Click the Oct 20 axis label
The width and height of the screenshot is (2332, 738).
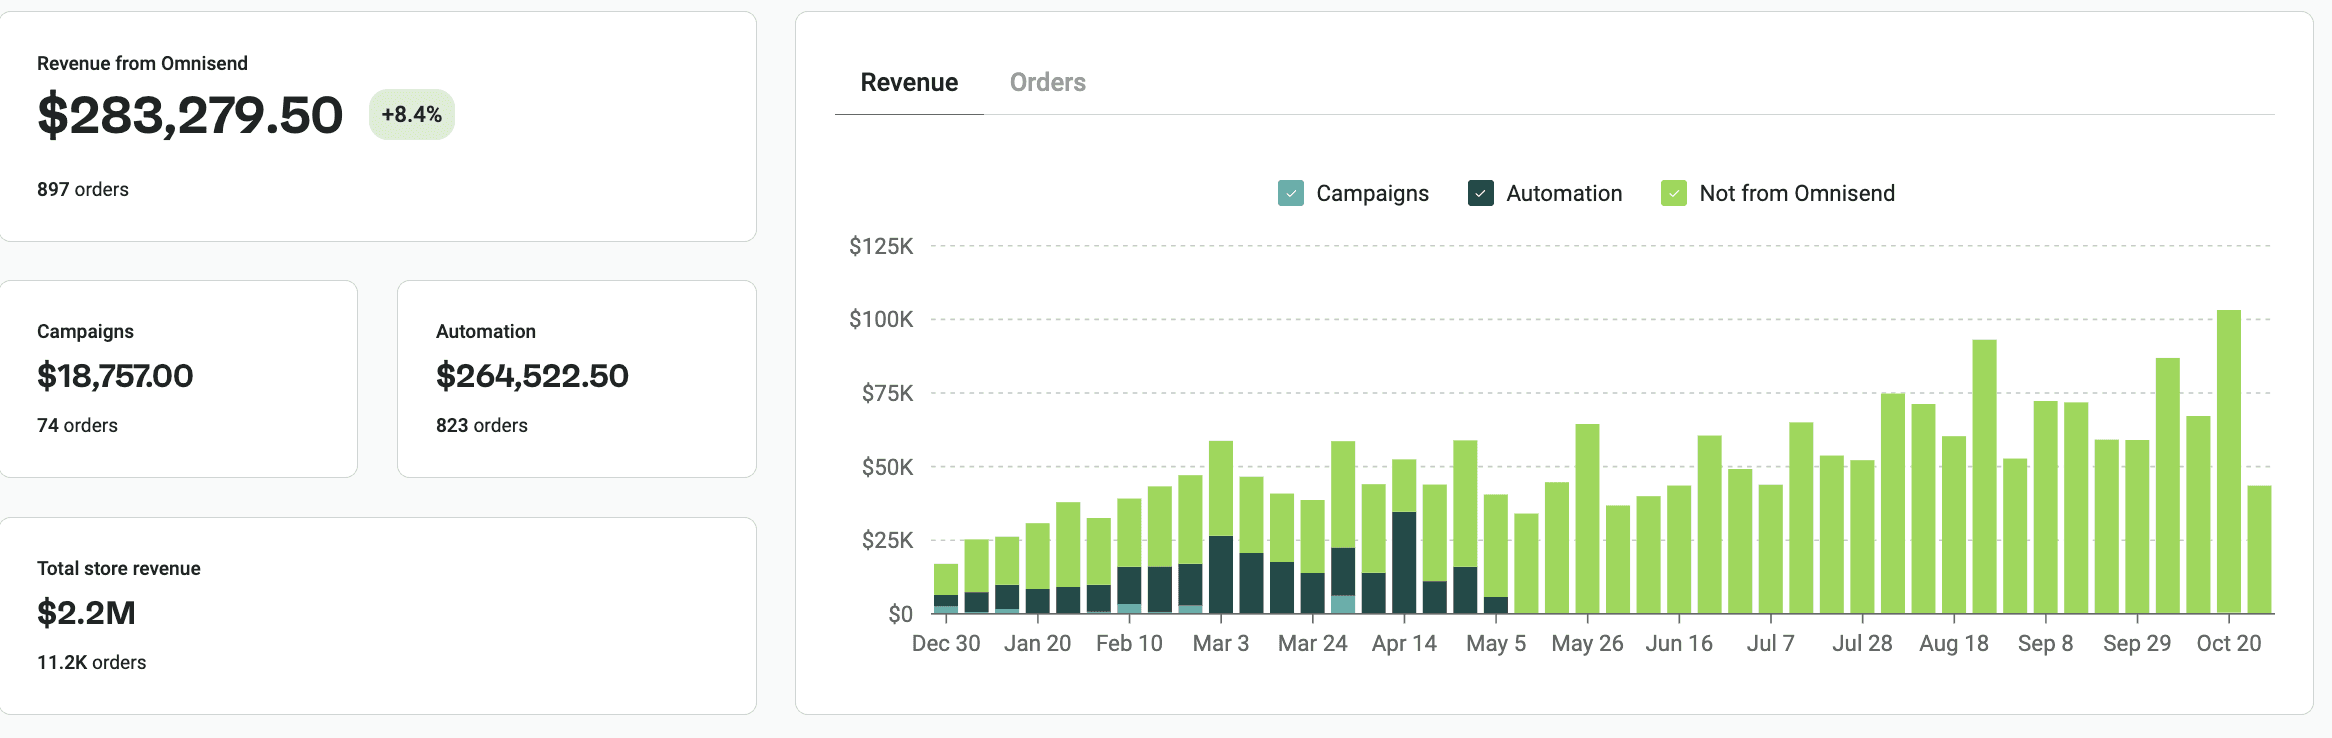pos(2229,643)
